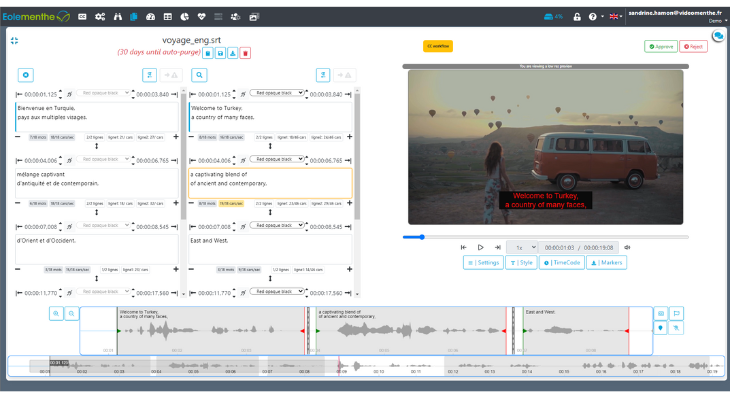Approve the subtitle file
The image size is (730, 400).
[661, 47]
